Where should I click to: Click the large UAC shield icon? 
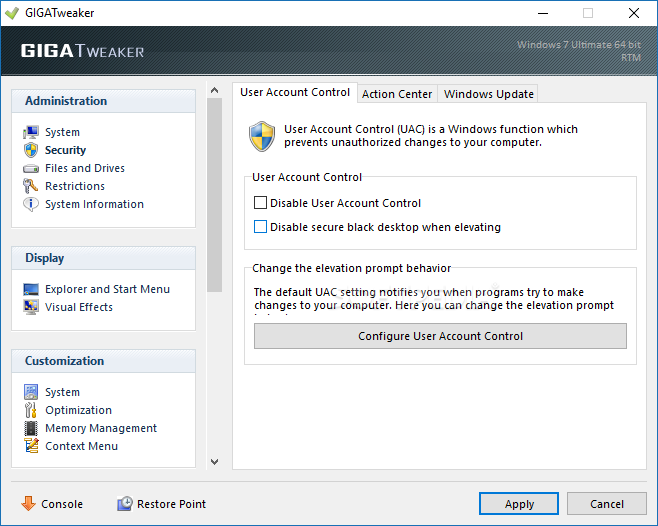click(x=262, y=136)
